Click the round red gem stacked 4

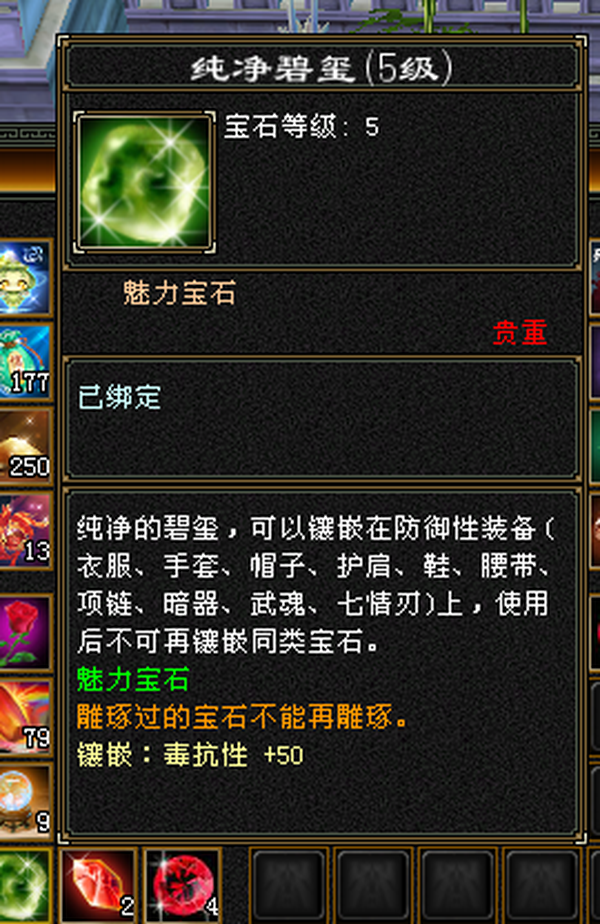point(183,886)
